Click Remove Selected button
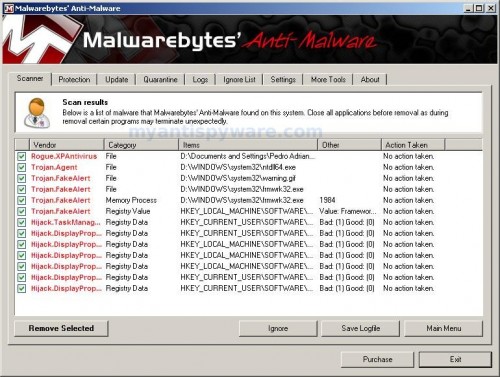Screen dimensions: 500x377 point(61,328)
